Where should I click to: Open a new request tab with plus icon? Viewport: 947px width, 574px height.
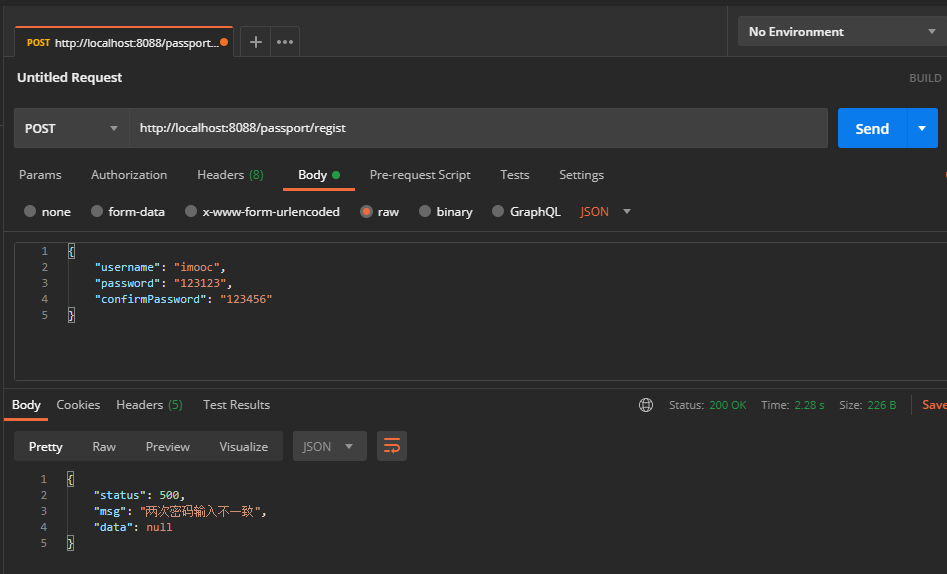256,42
